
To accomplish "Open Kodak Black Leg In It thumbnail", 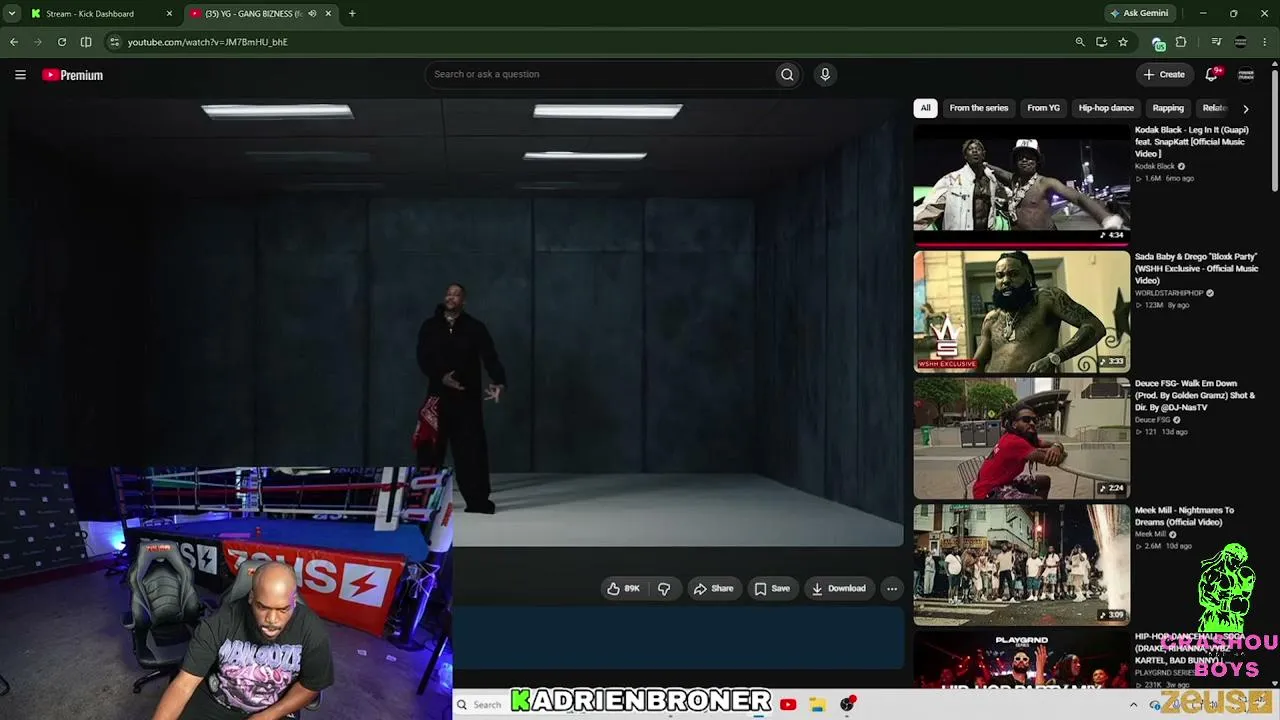I will 1021,184.
